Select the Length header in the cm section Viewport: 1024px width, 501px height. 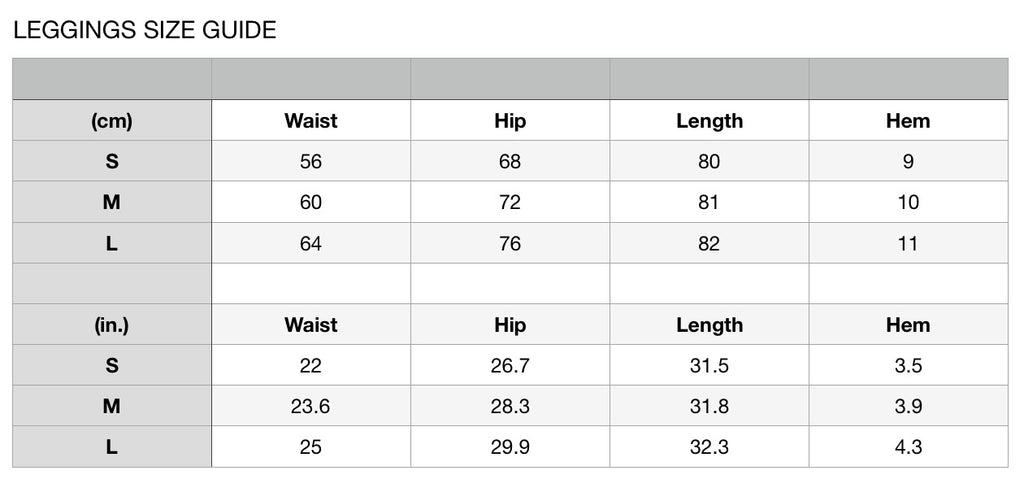709,120
